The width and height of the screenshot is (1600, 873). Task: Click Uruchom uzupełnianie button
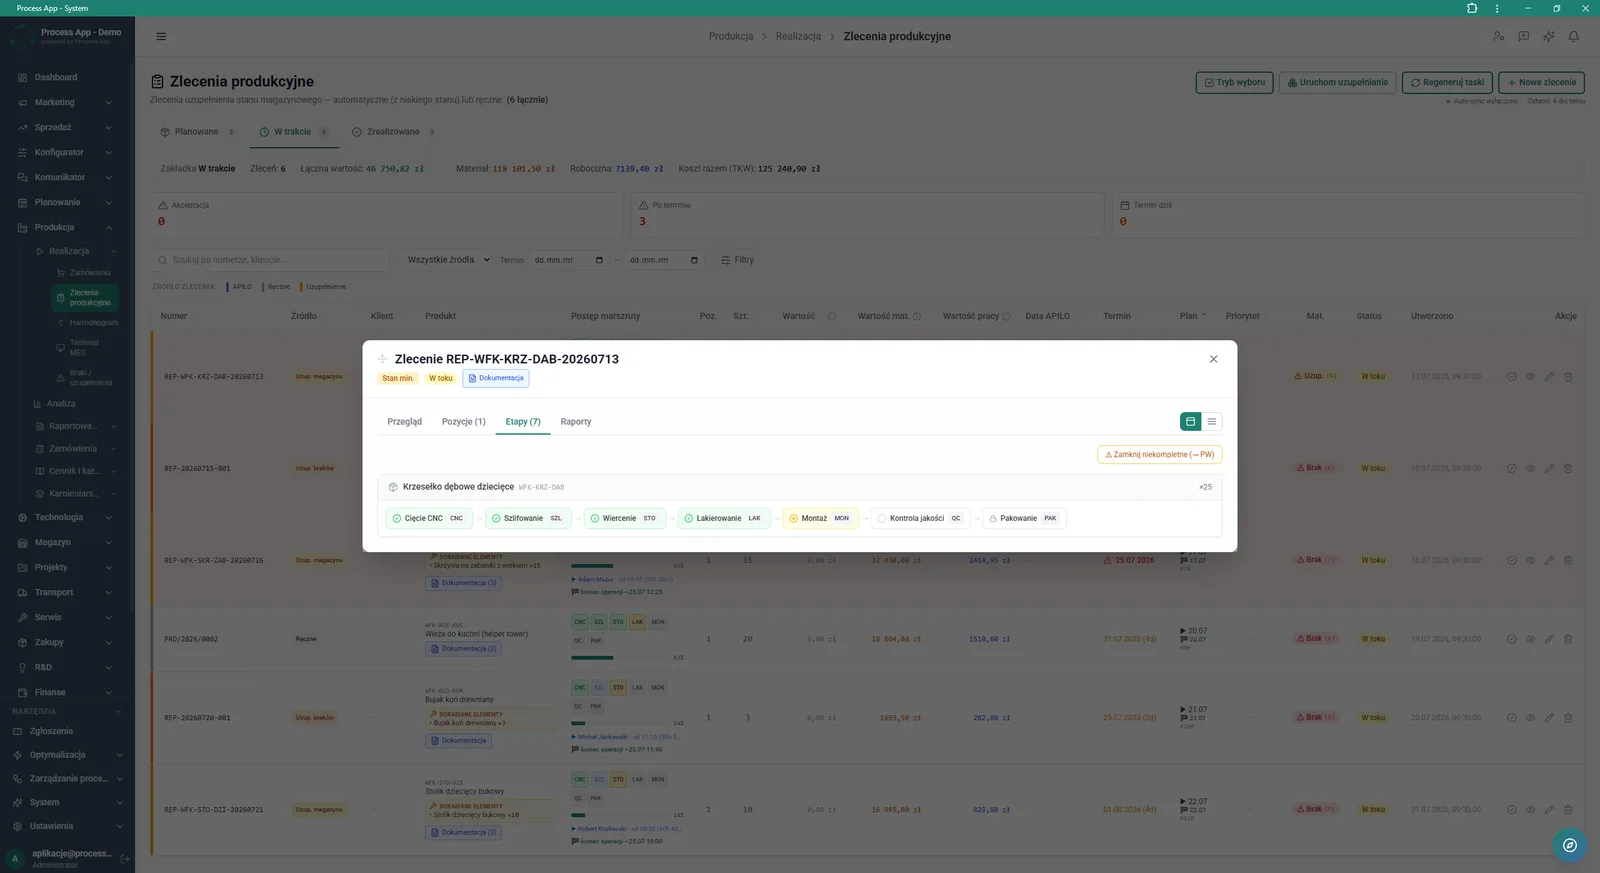click(1337, 82)
